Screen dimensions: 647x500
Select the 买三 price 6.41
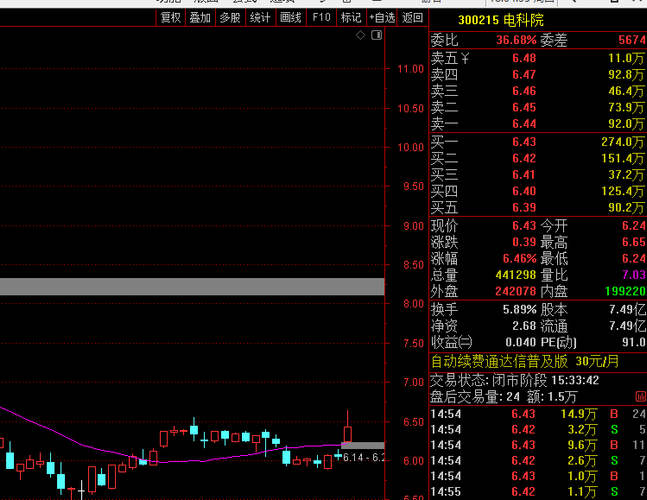[x=524, y=175]
